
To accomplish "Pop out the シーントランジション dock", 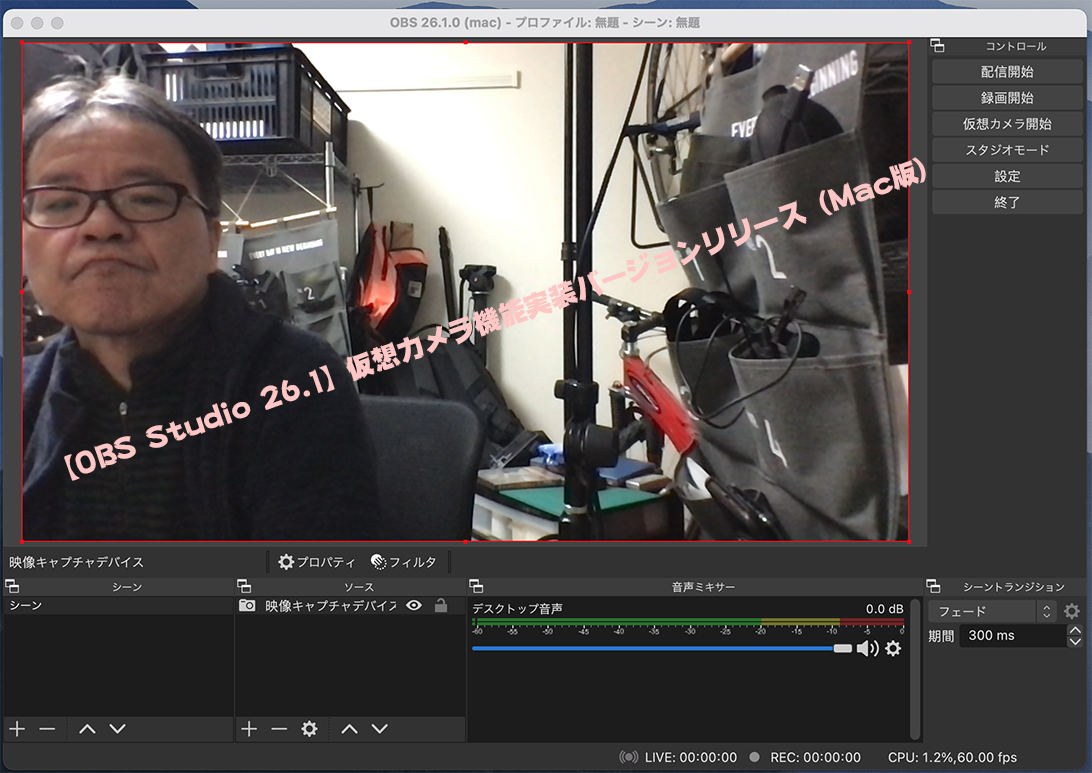I will coord(933,586).
